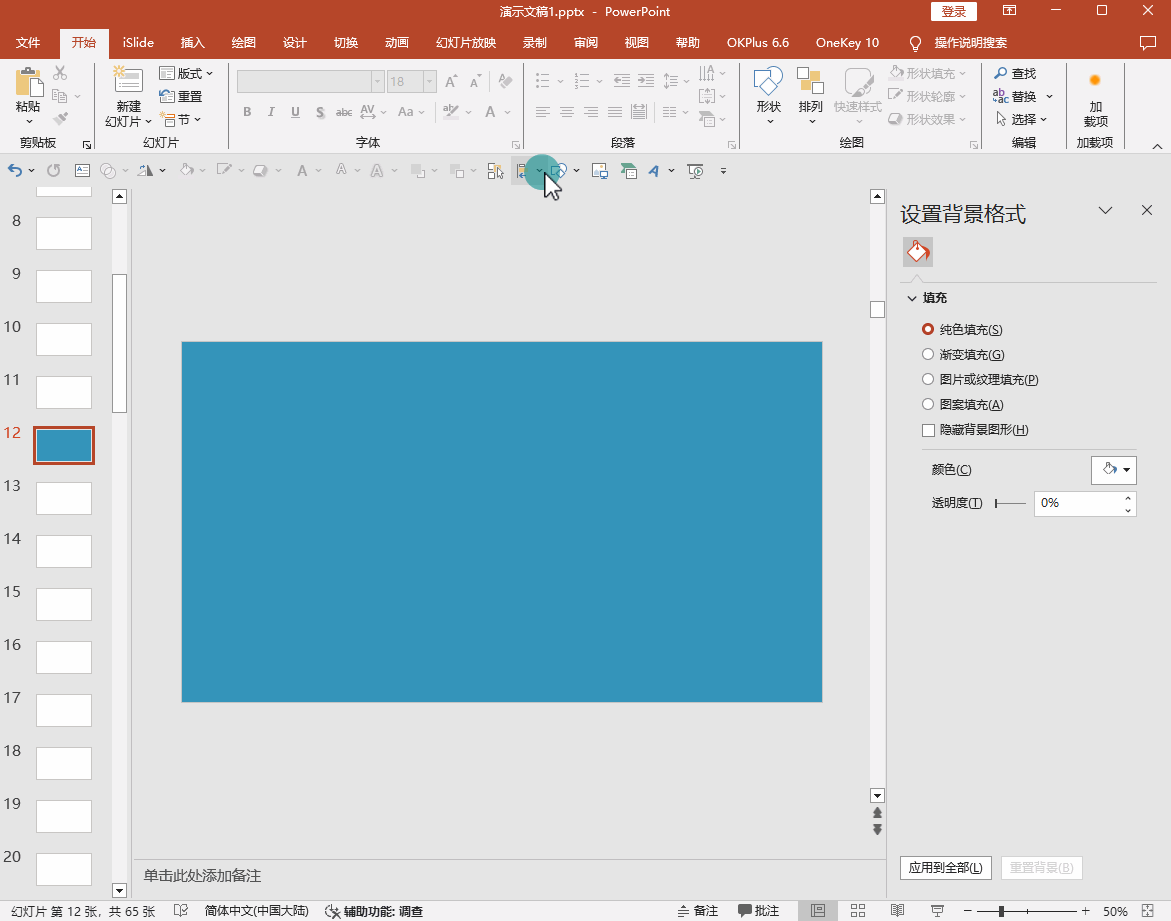The width and height of the screenshot is (1171, 921).
Task: Open the Layout (版式) dropdown
Action: pos(187,73)
